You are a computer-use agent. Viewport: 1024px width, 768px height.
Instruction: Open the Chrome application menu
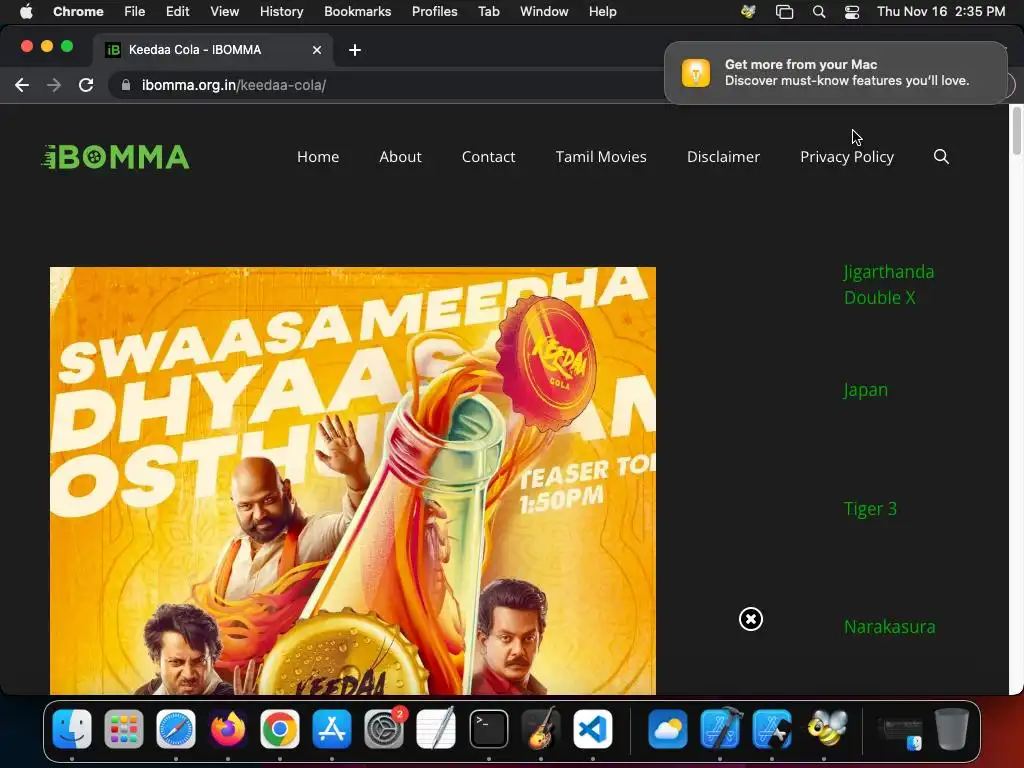pyautogui.click(x=78, y=12)
